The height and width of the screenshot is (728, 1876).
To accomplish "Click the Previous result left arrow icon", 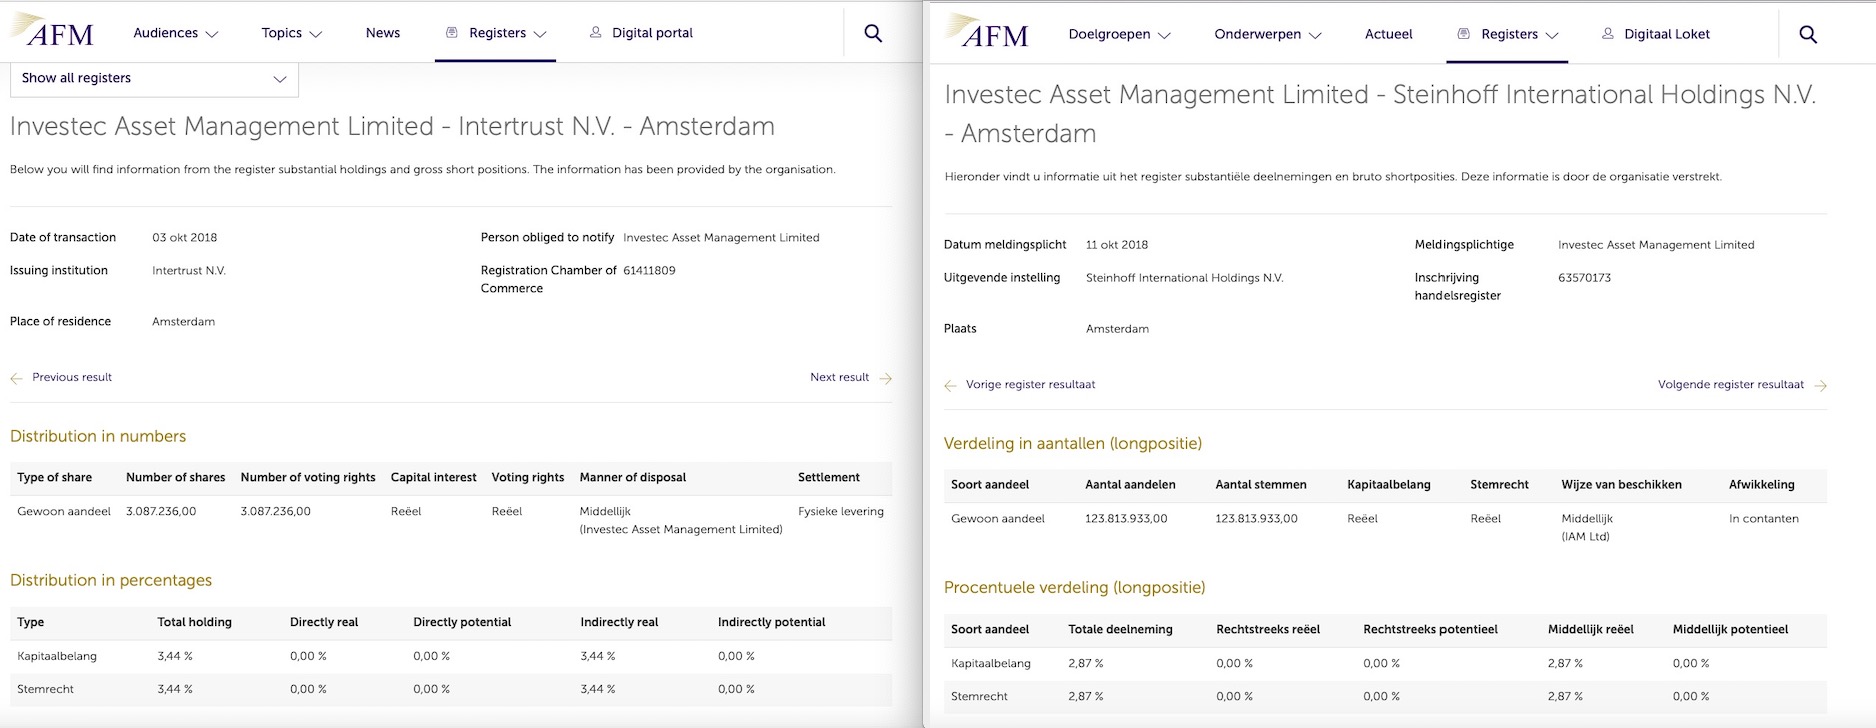I will coord(16,378).
